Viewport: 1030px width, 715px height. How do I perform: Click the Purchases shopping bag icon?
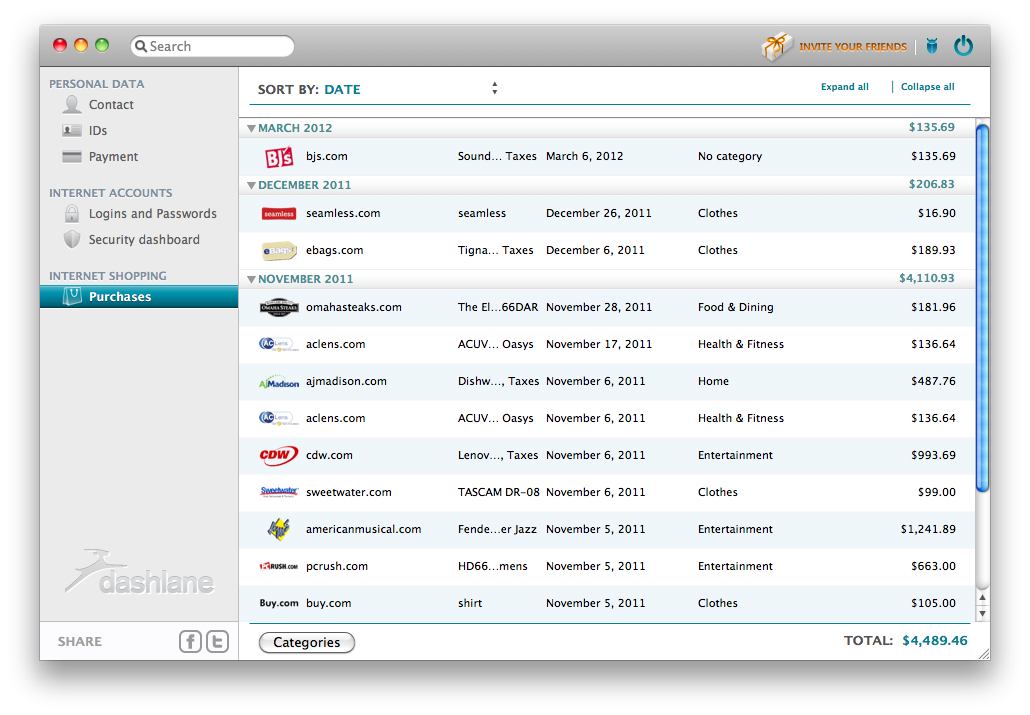click(x=72, y=296)
